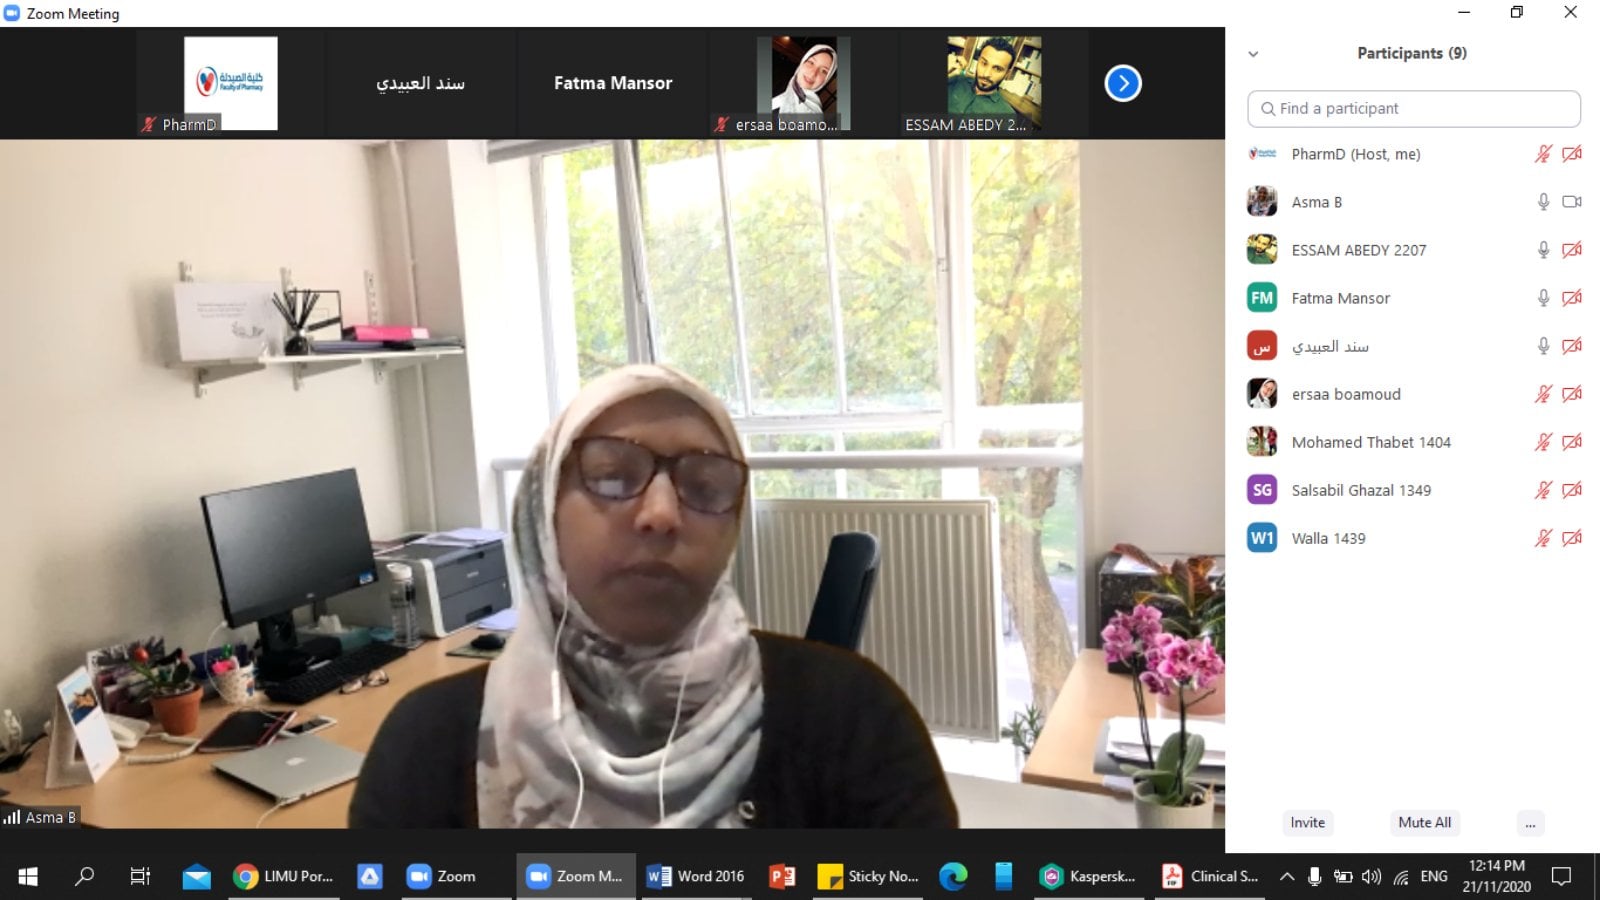The width and height of the screenshot is (1600, 900).
Task: Switch to Word 2016 in taskbar
Action: point(696,876)
